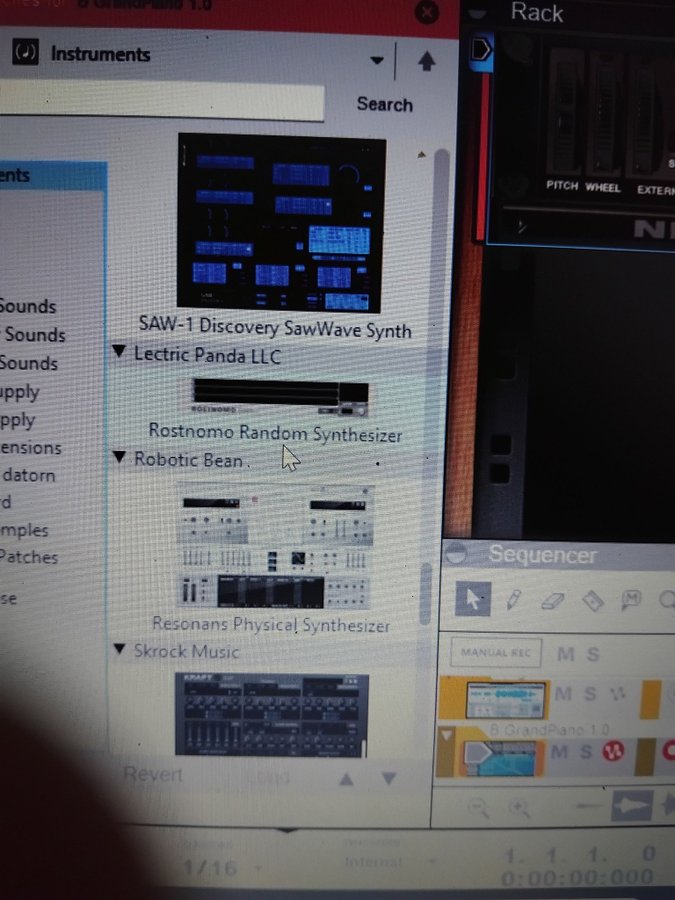Click the song position time display
The height and width of the screenshot is (900, 675).
click(577, 878)
